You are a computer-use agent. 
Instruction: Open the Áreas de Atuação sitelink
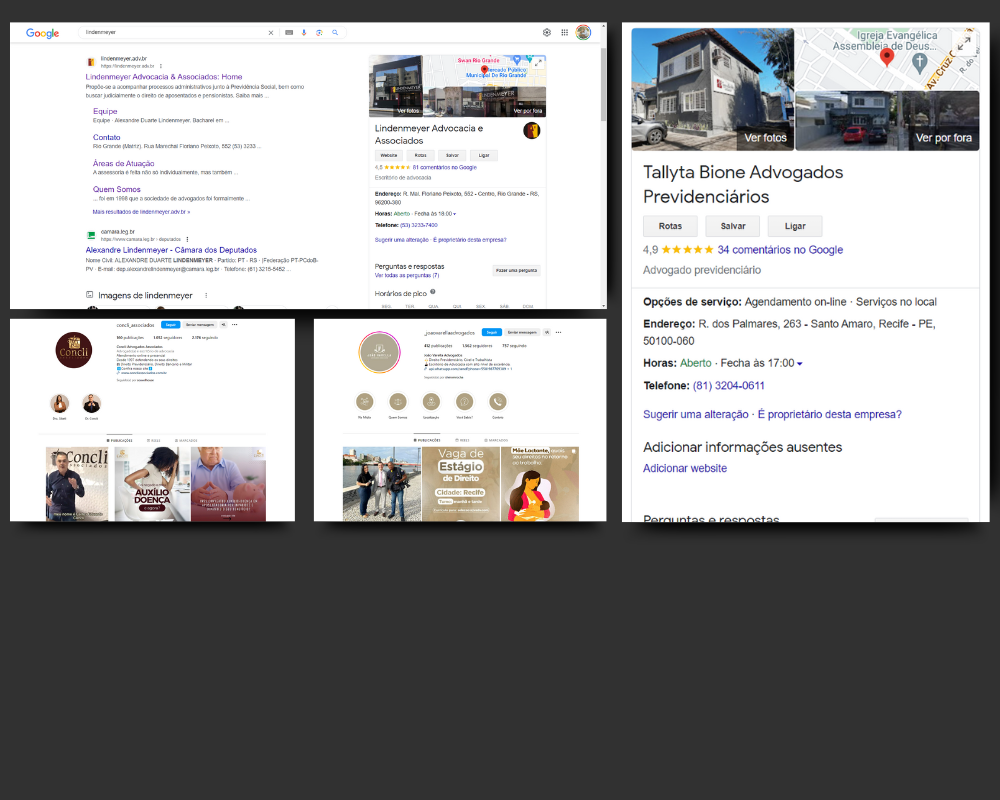pos(124,163)
